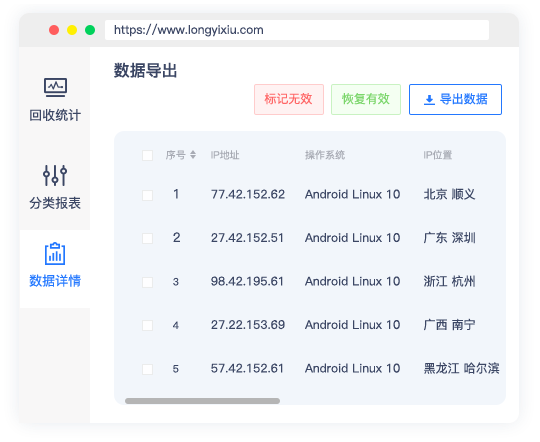Image resolution: width=540 pixels, height=442 pixels.
Task: Click Android Linux 10 in row 3
Action: coord(353,281)
